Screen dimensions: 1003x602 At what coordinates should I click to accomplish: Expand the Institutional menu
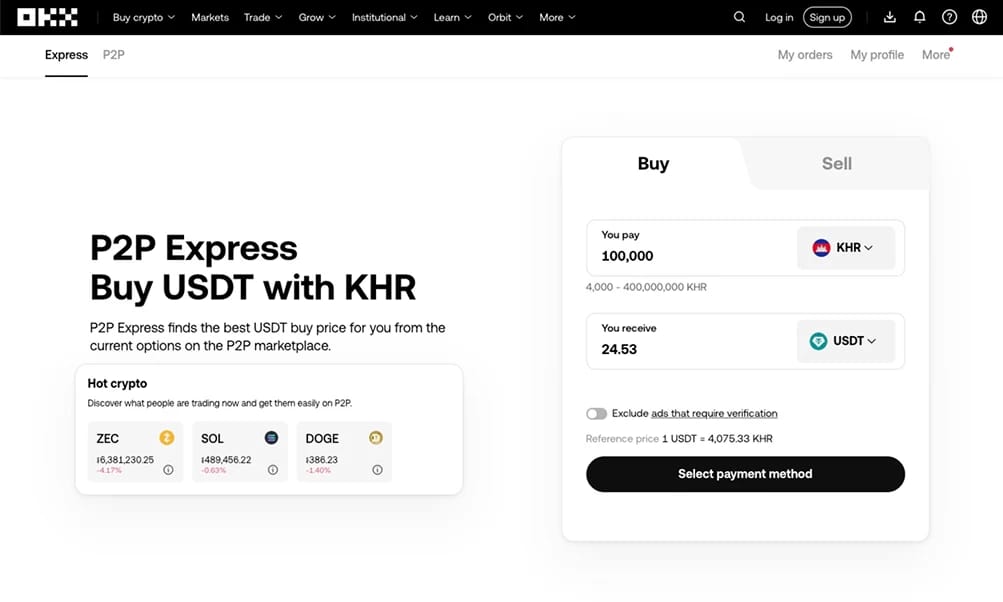pyautogui.click(x=384, y=17)
